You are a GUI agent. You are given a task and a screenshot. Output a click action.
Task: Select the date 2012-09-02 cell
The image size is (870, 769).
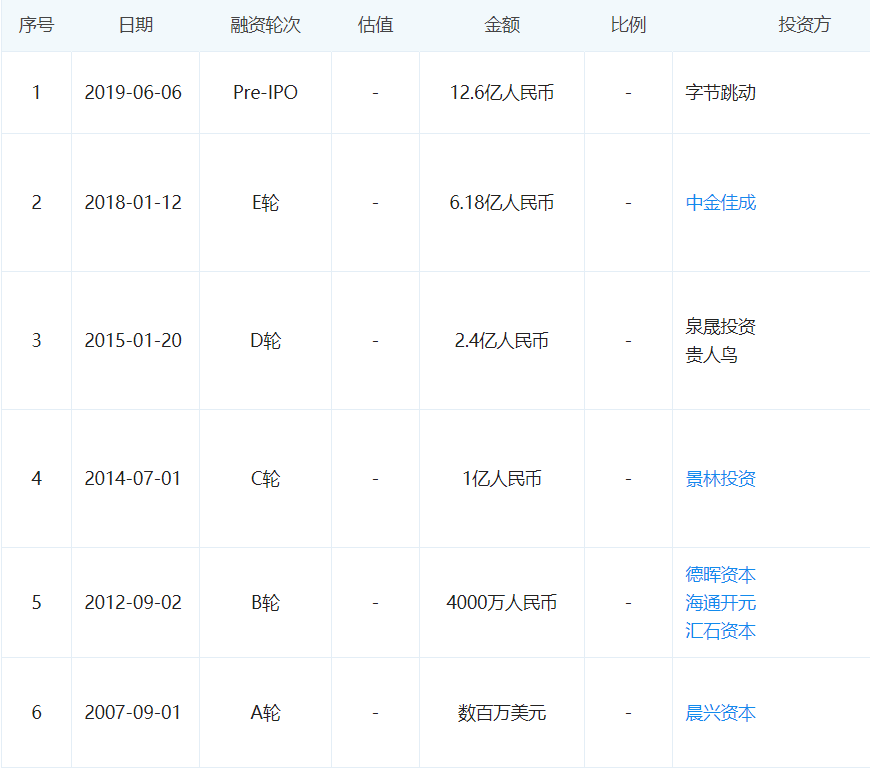[133, 603]
